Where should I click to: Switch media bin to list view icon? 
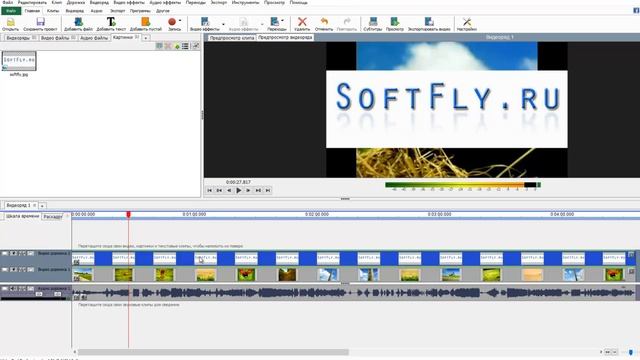185,46
